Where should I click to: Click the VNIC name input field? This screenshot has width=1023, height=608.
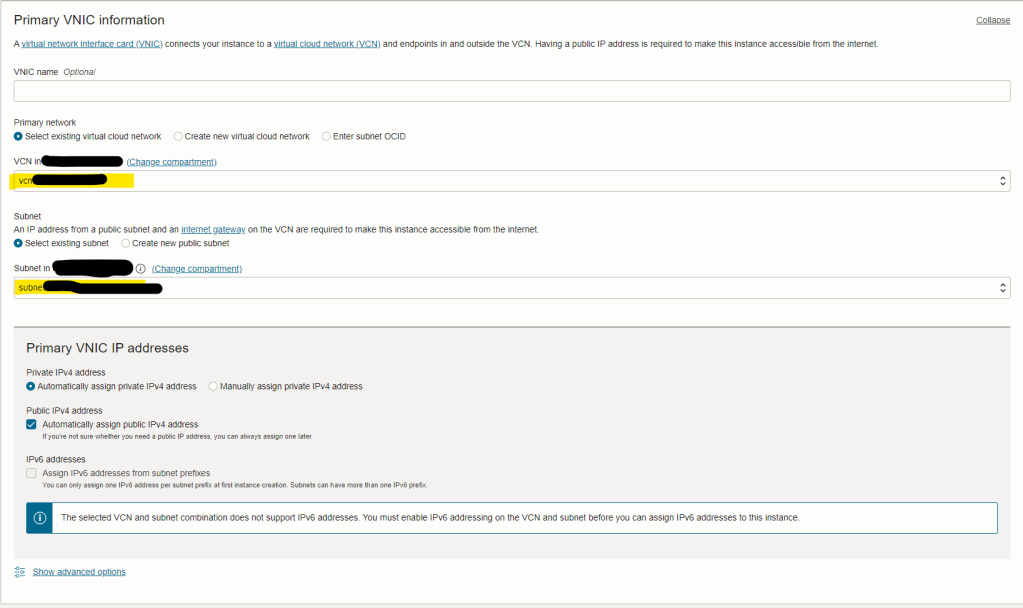(x=512, y=91)
